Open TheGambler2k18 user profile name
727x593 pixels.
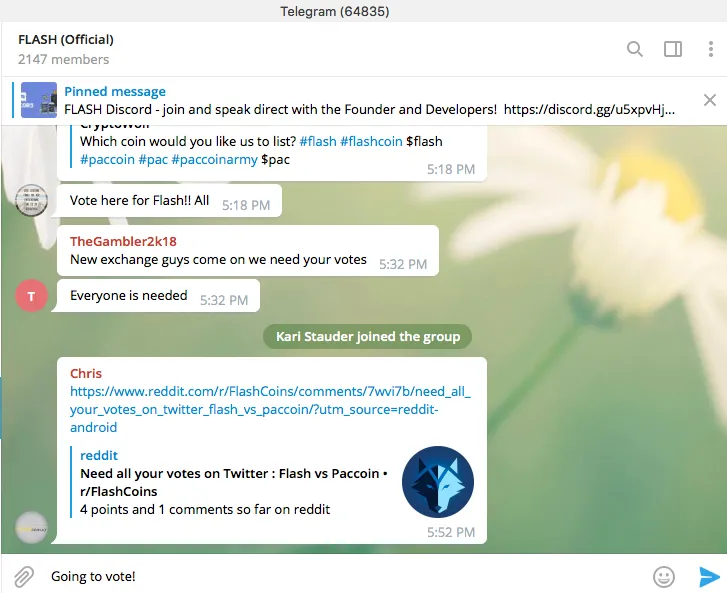pos(123,242)
